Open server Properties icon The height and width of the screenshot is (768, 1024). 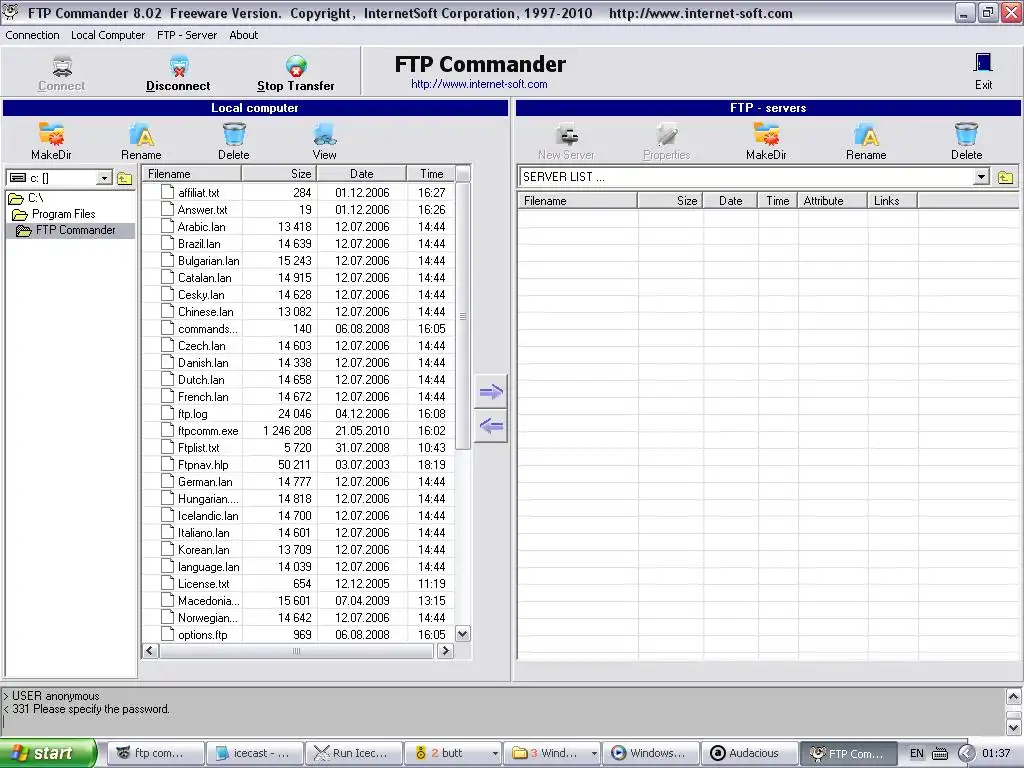point(666,135)
